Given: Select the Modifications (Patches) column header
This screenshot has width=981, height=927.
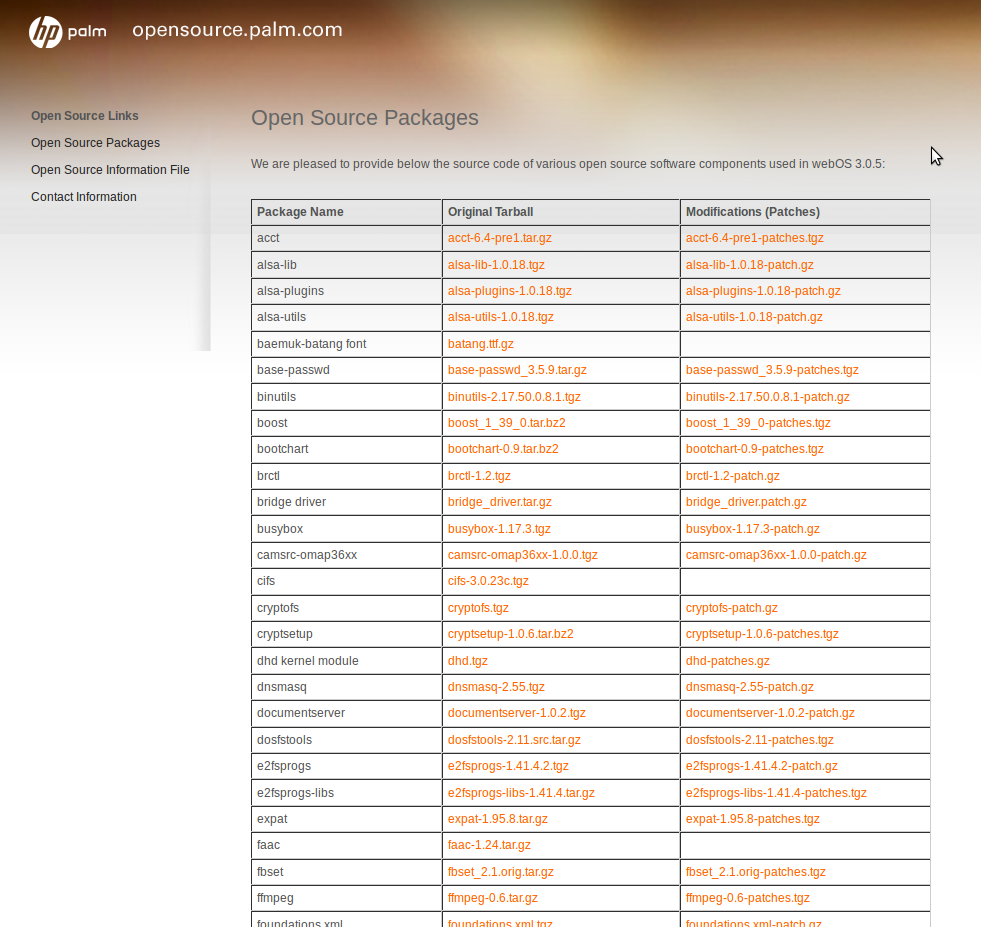Looking at the screenshot, I should (x=805, y=212).
